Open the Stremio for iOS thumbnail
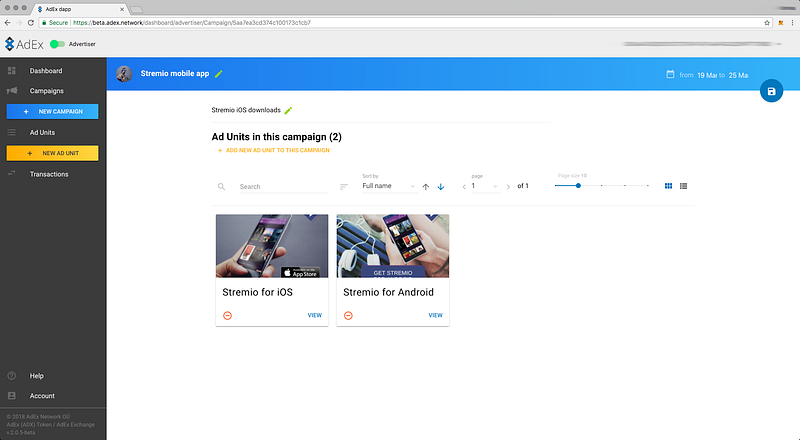800x440 pixels. pos(272,246)
